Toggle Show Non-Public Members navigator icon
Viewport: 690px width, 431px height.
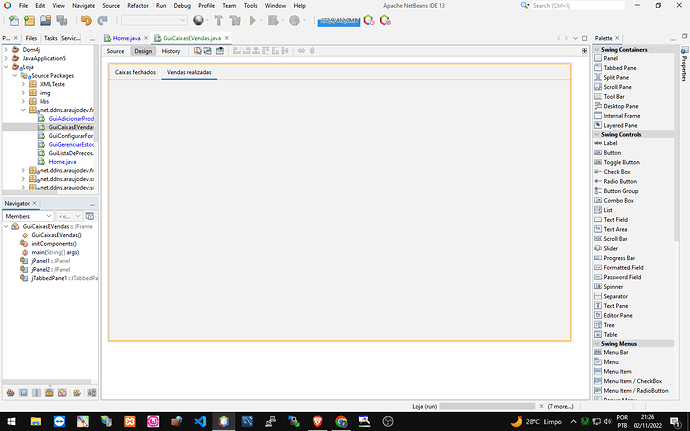tap(49, 393)
